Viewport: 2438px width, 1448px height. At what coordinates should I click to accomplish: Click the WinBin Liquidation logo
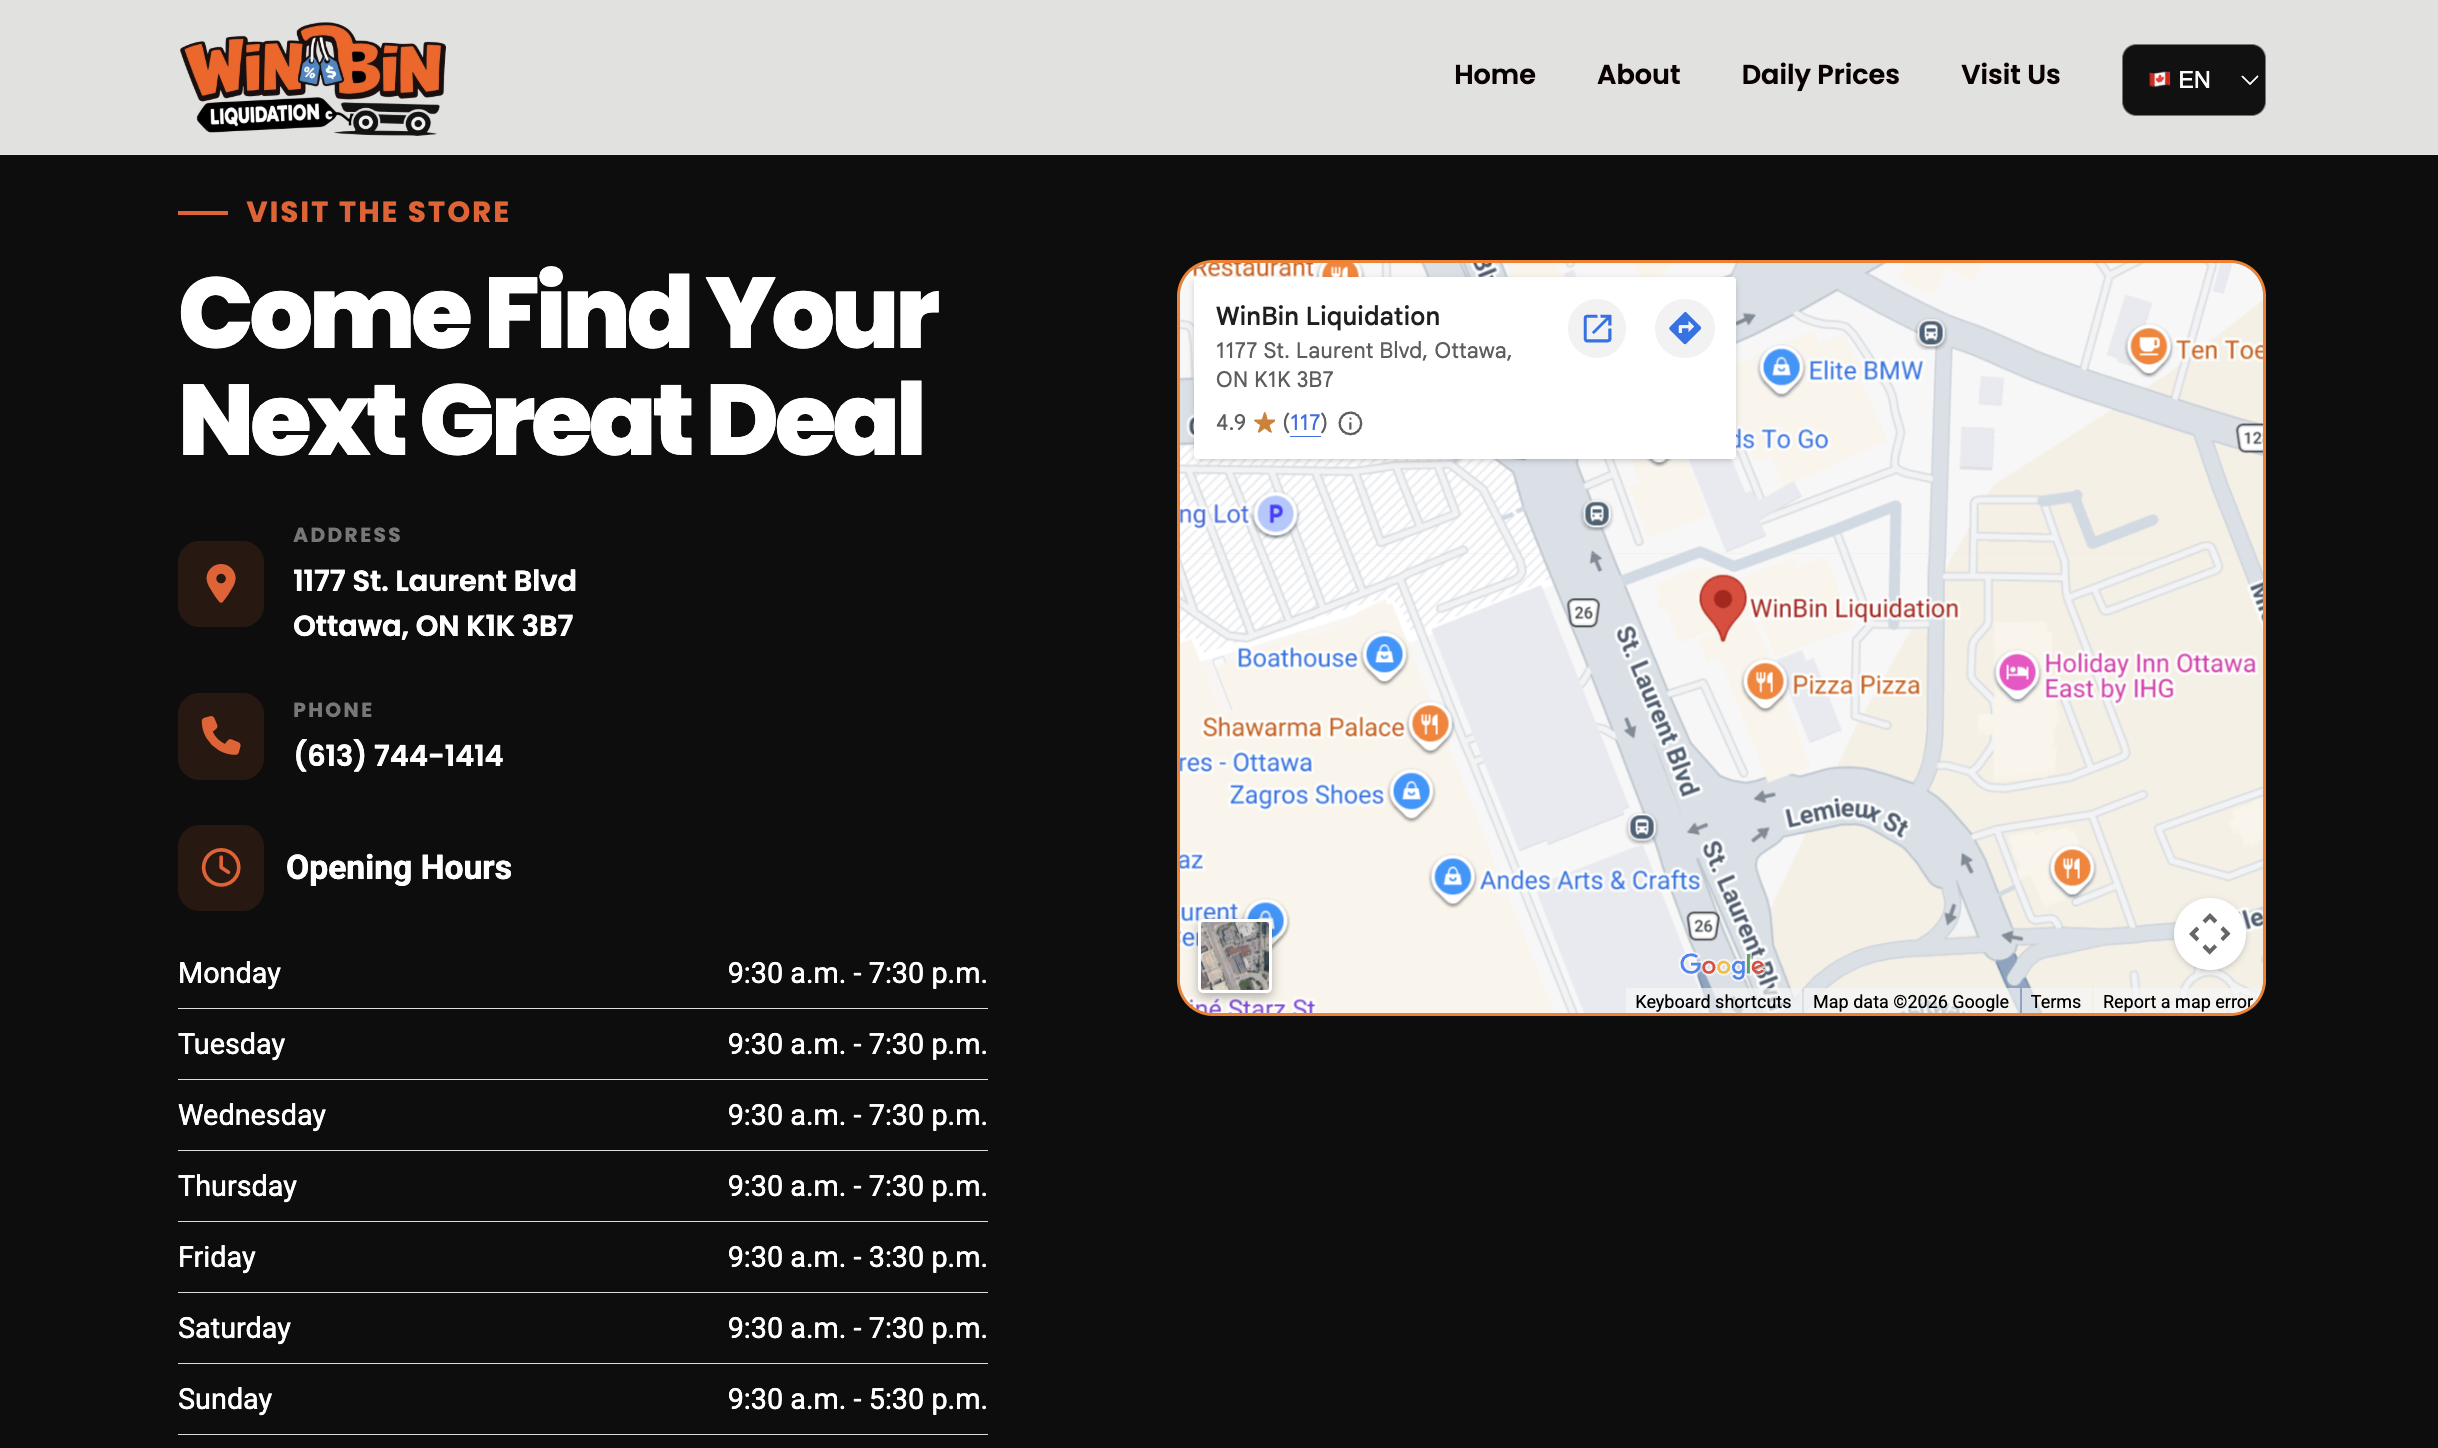click(313, 78)
